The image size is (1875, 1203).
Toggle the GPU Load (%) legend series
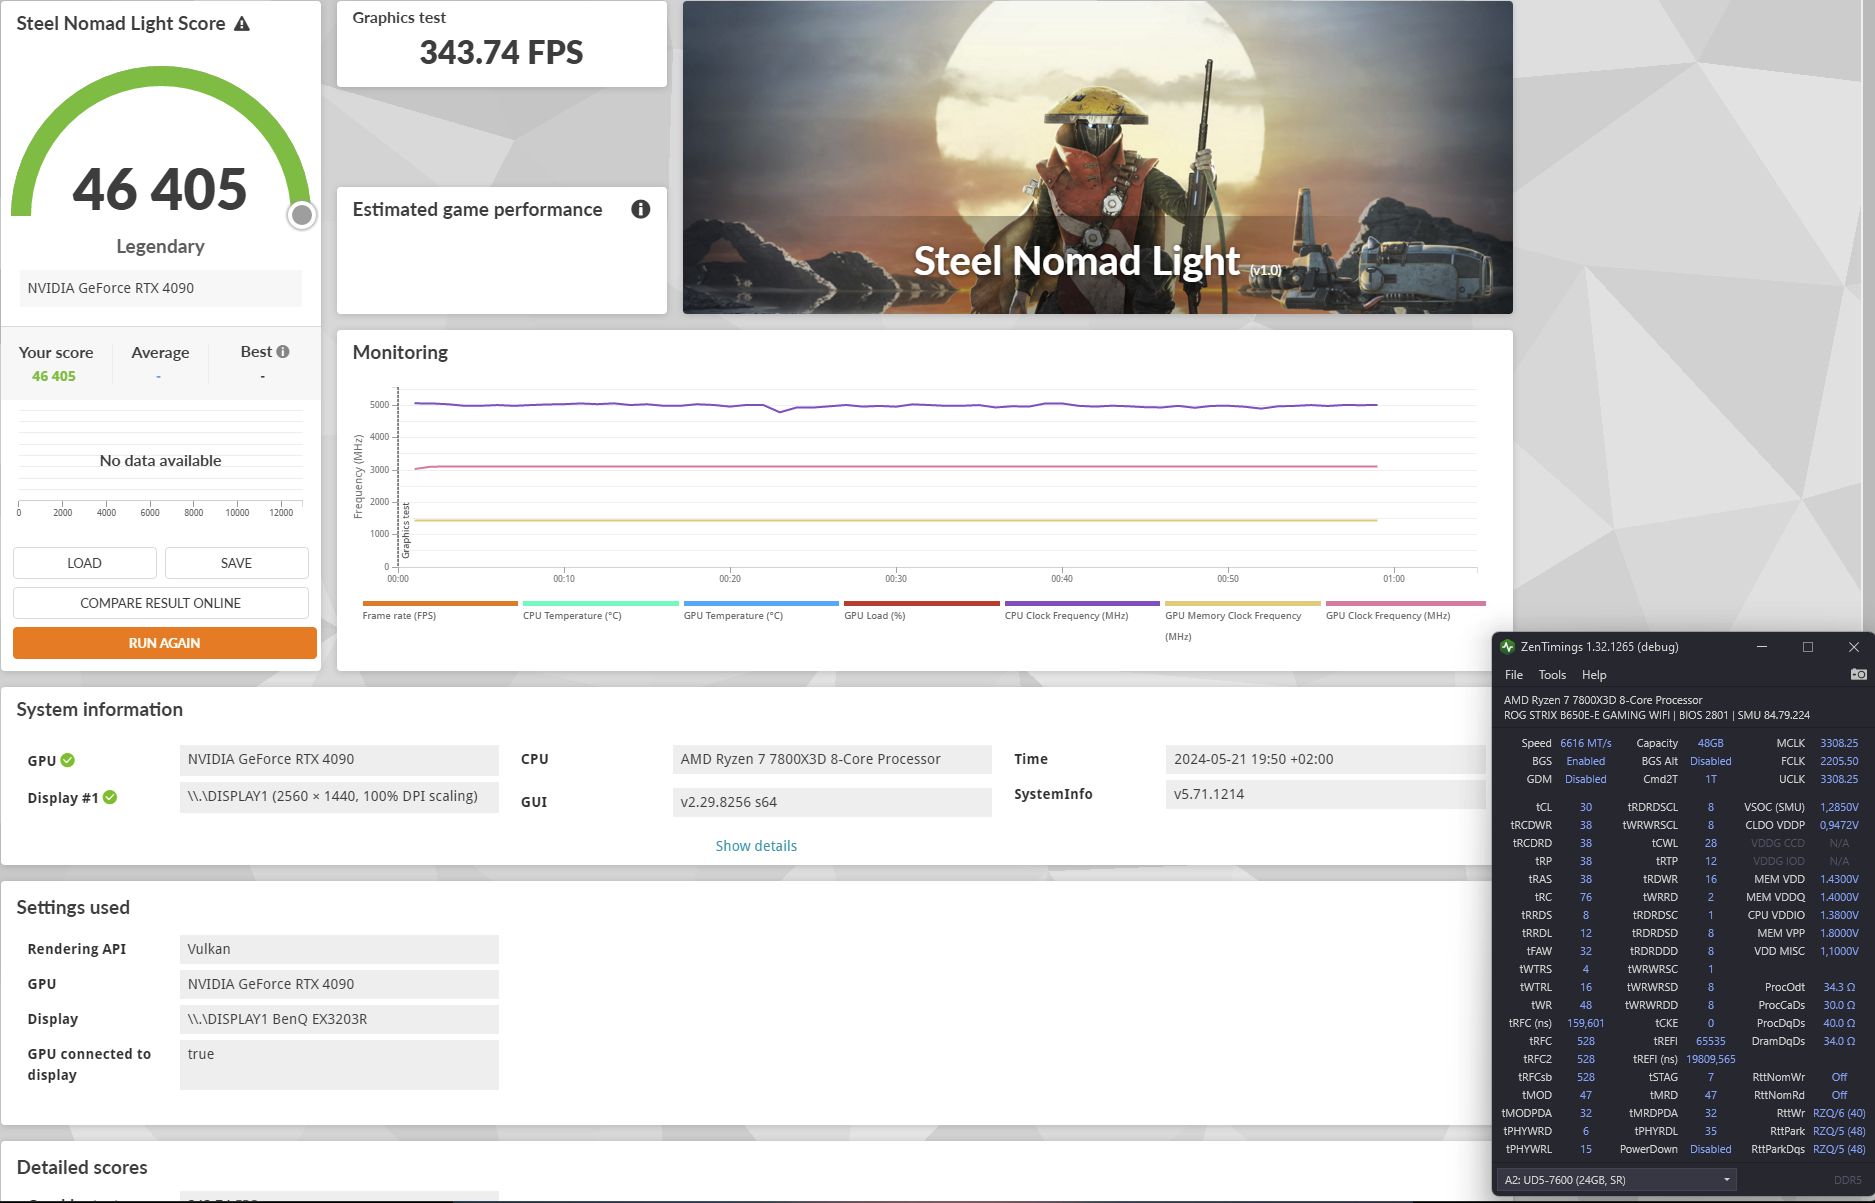(921, 610)
